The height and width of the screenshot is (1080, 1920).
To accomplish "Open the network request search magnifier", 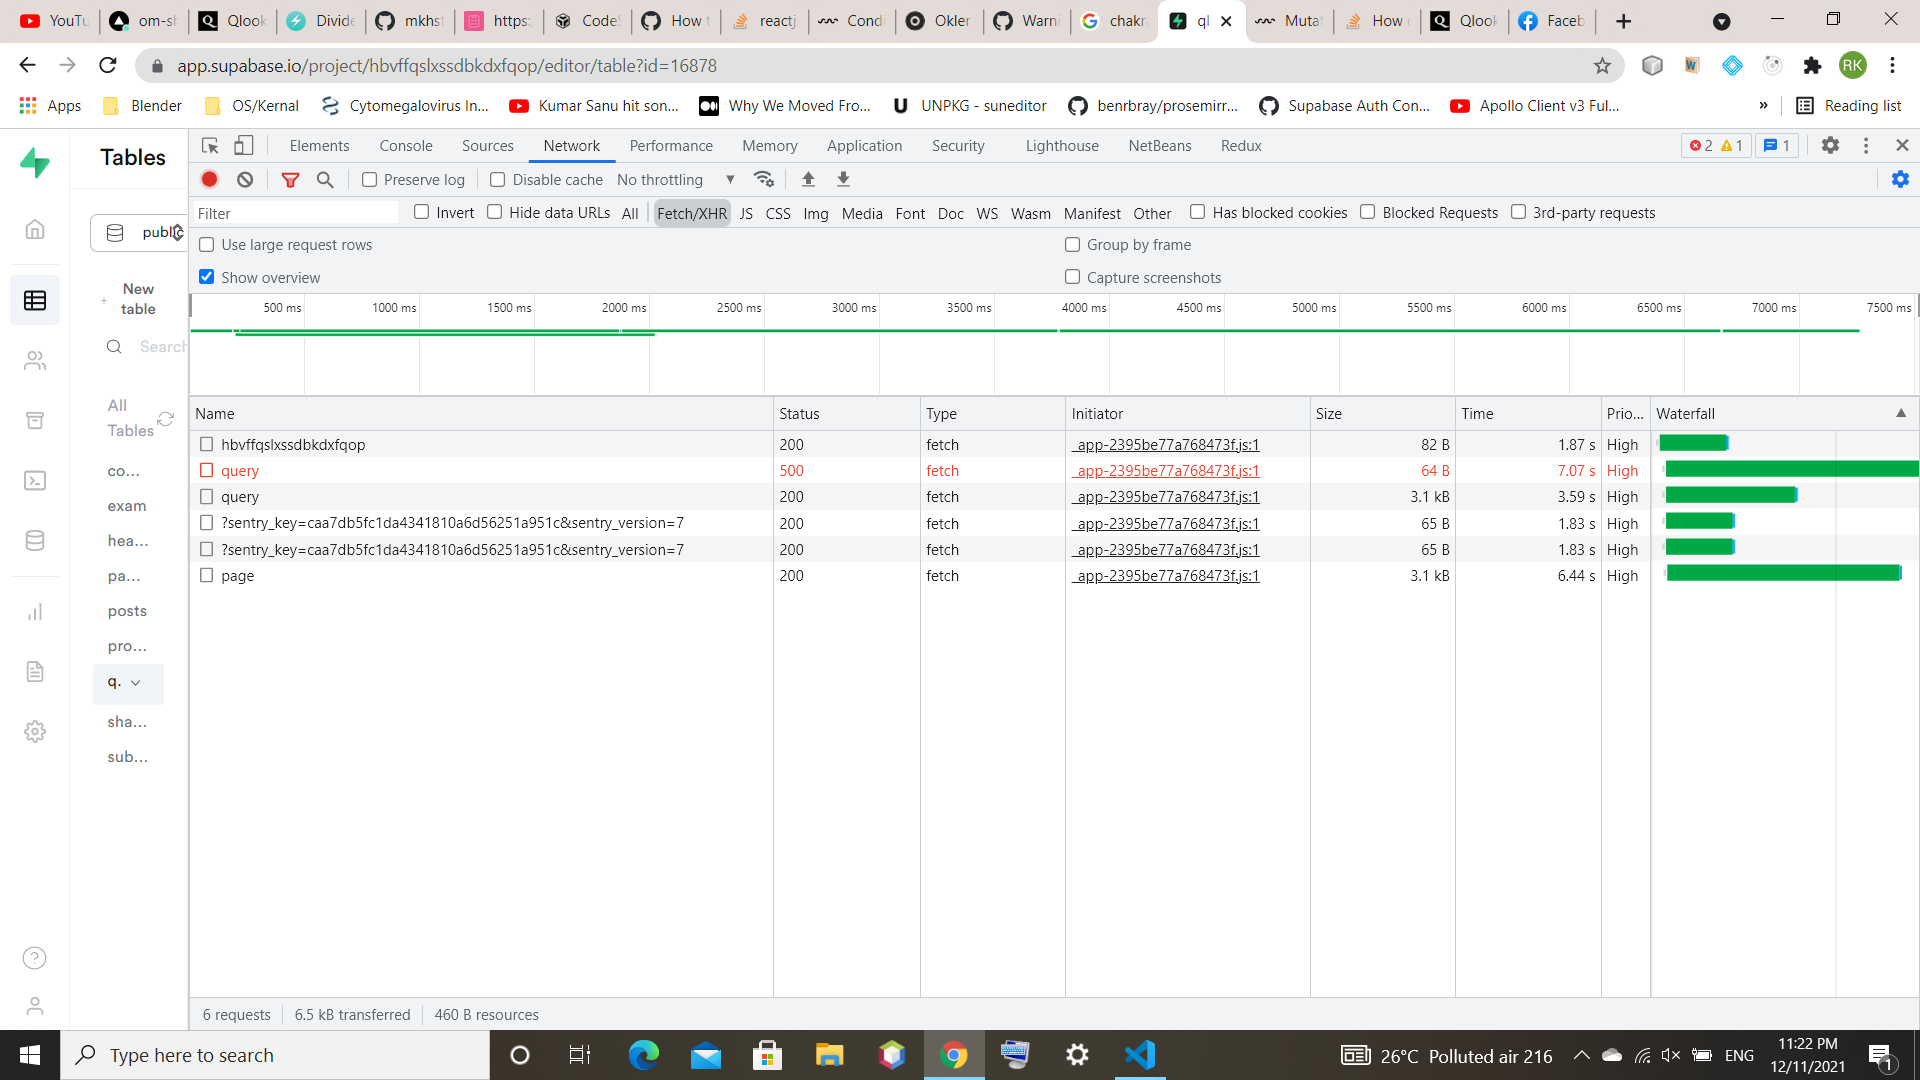I will point(324,180).
